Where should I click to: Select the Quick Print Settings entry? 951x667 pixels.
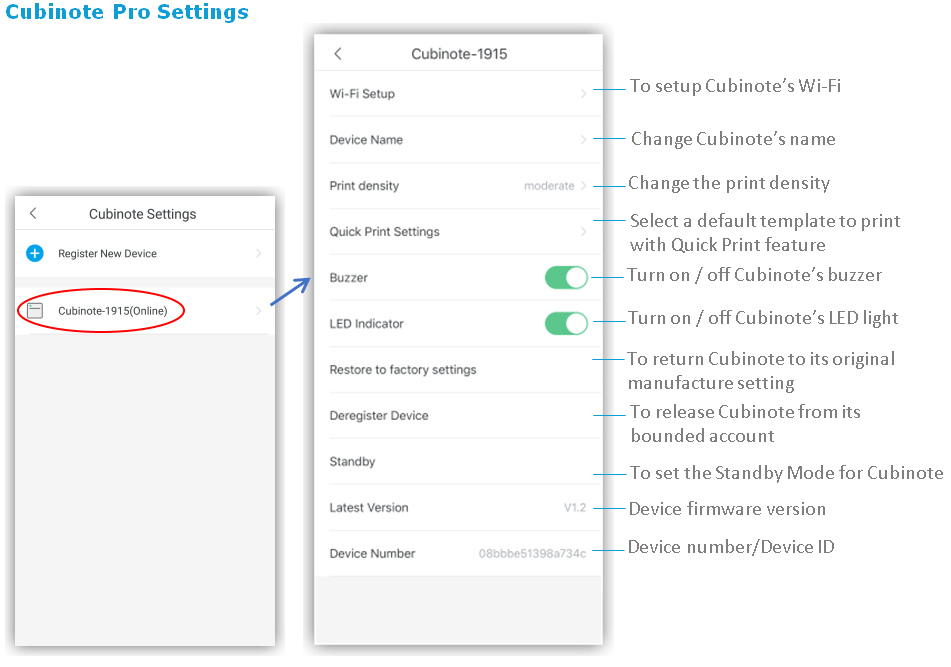click(459, 232)
